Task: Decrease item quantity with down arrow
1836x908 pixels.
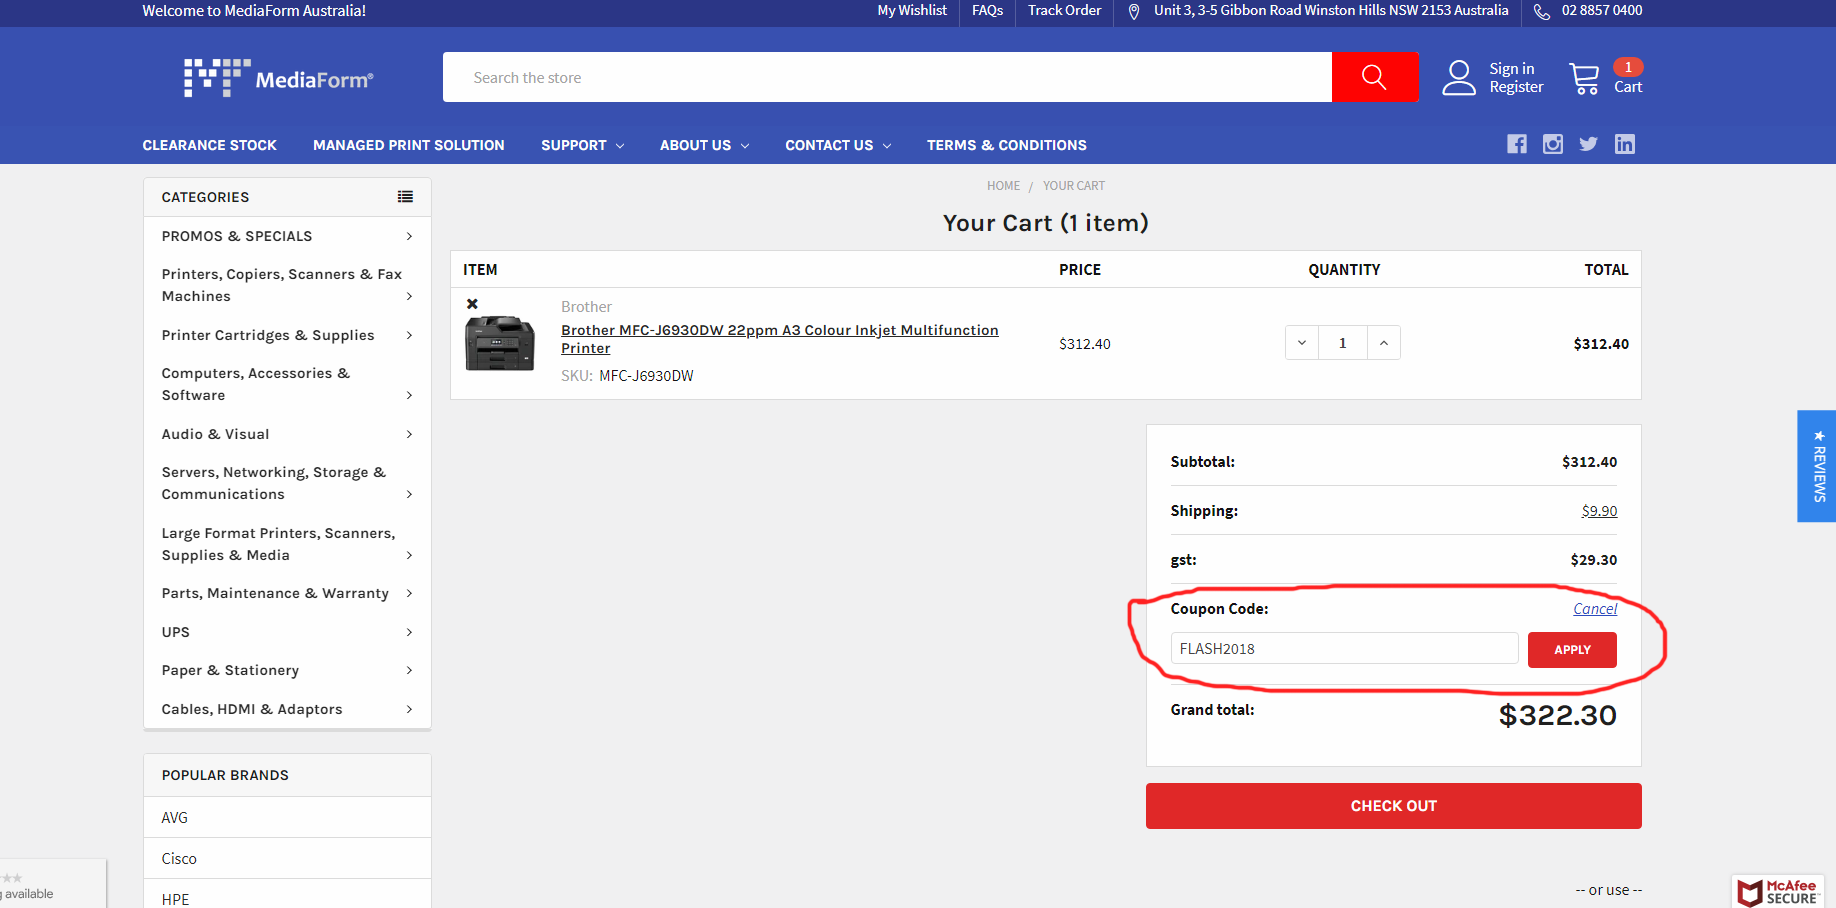Action: pyautogui.click(x=1302, y=343)
